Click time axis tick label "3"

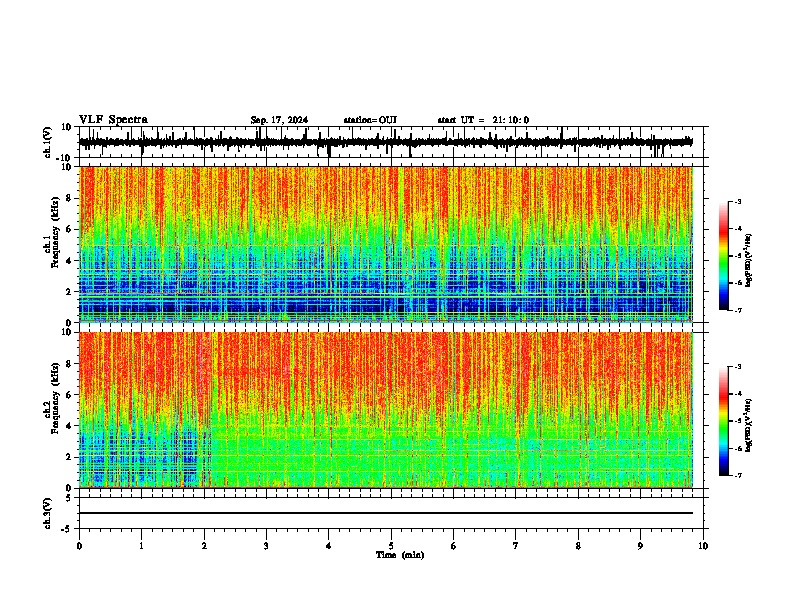click(266, 546)
